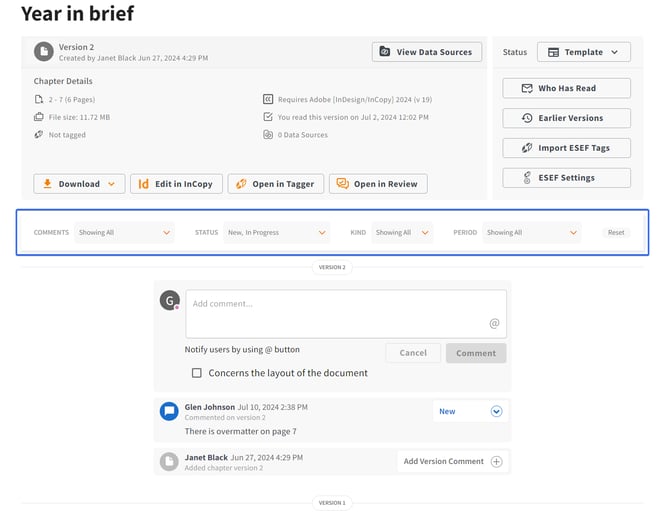Open the Status filter showing New, In Progress
670x514 pixels.
coord(276,232)
